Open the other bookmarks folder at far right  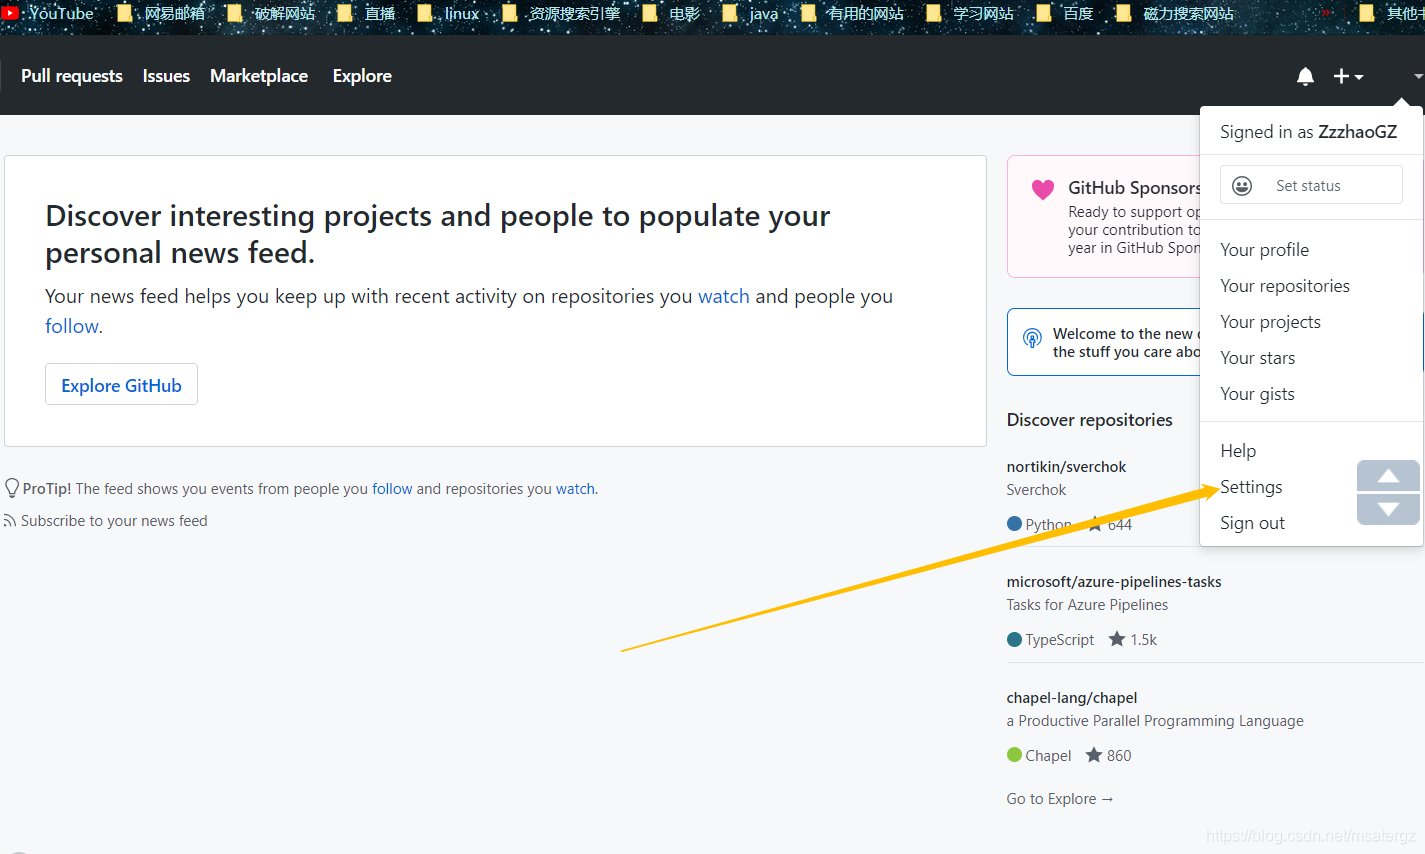coord(1392,13)
